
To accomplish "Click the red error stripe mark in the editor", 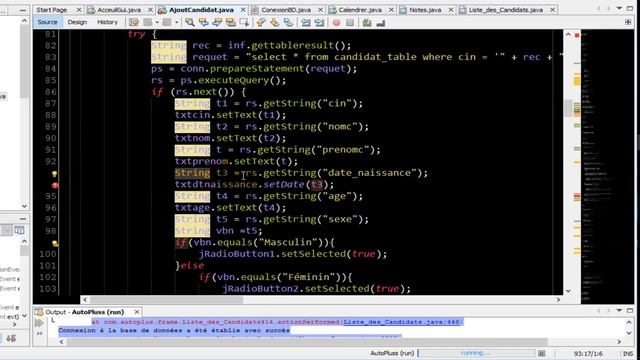I will tap(577, 36).
